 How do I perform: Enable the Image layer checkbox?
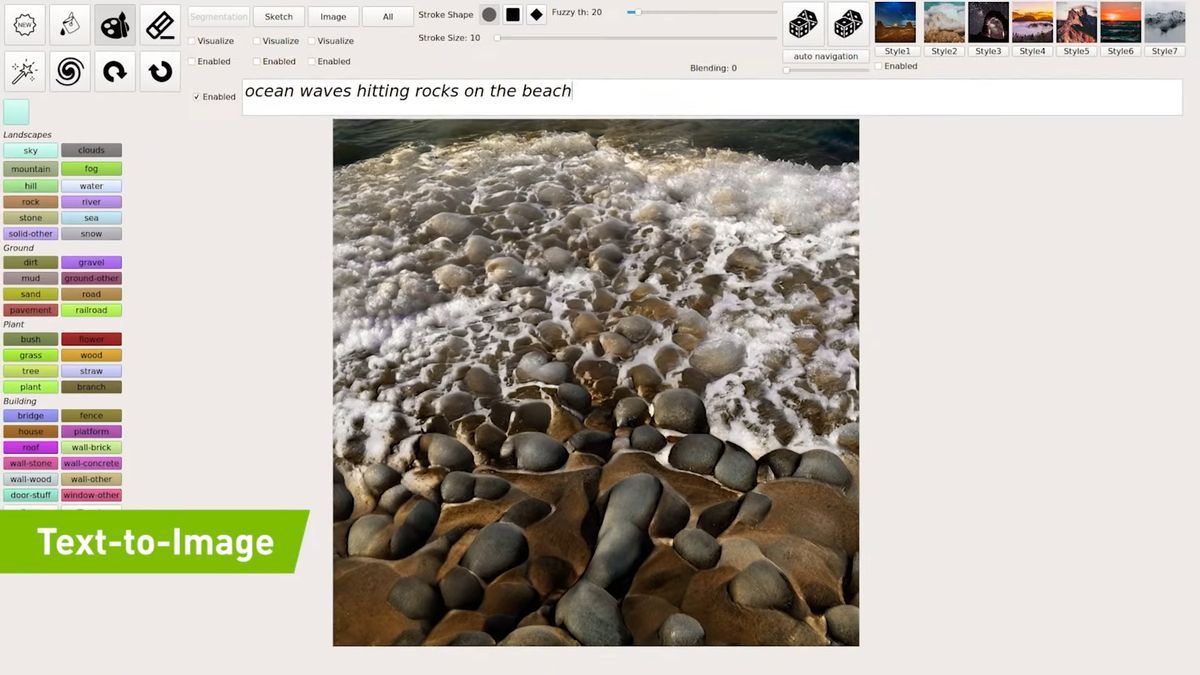(311, 61)
